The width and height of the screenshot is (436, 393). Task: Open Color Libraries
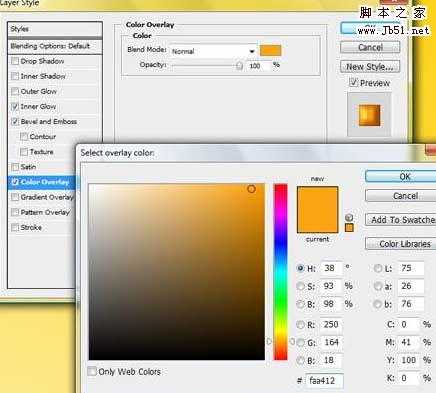point(401,244)
